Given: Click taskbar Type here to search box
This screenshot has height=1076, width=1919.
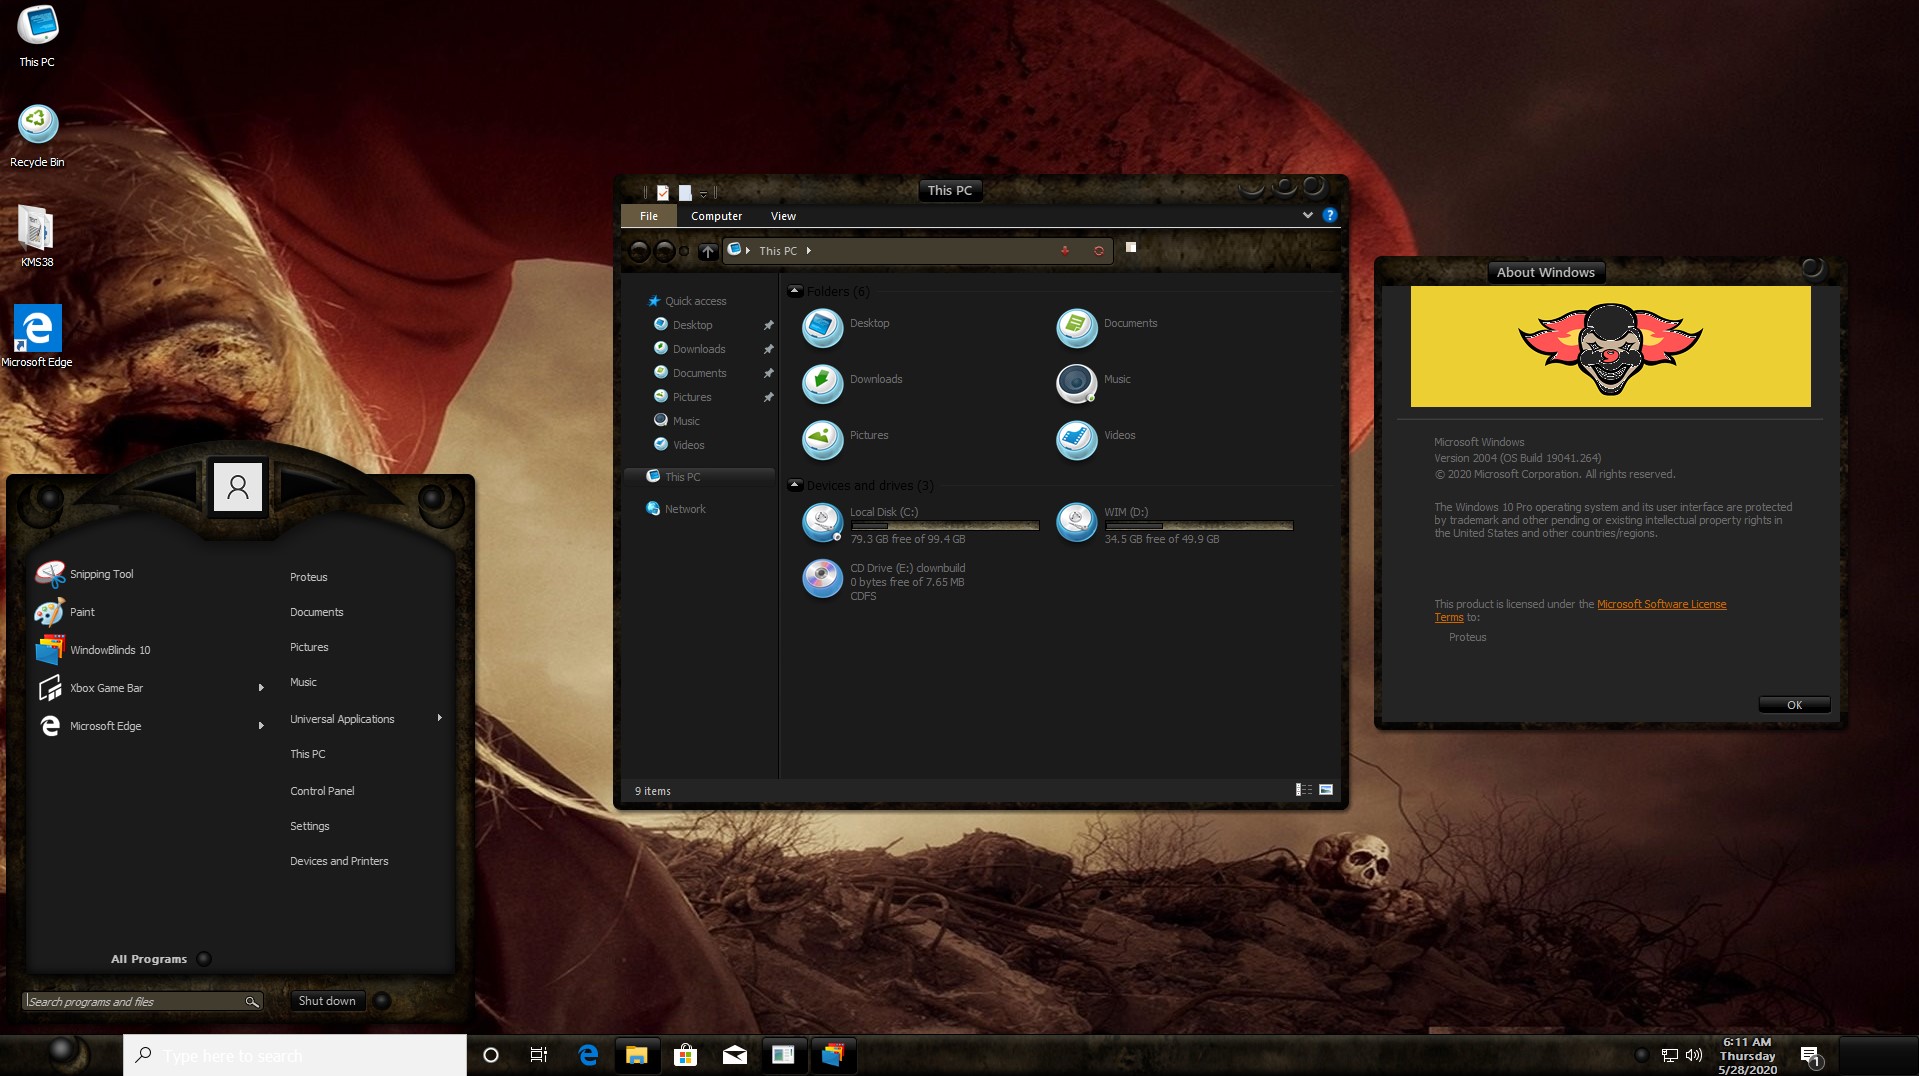Looking at the screenshot, I should (x=295, y=1055).
